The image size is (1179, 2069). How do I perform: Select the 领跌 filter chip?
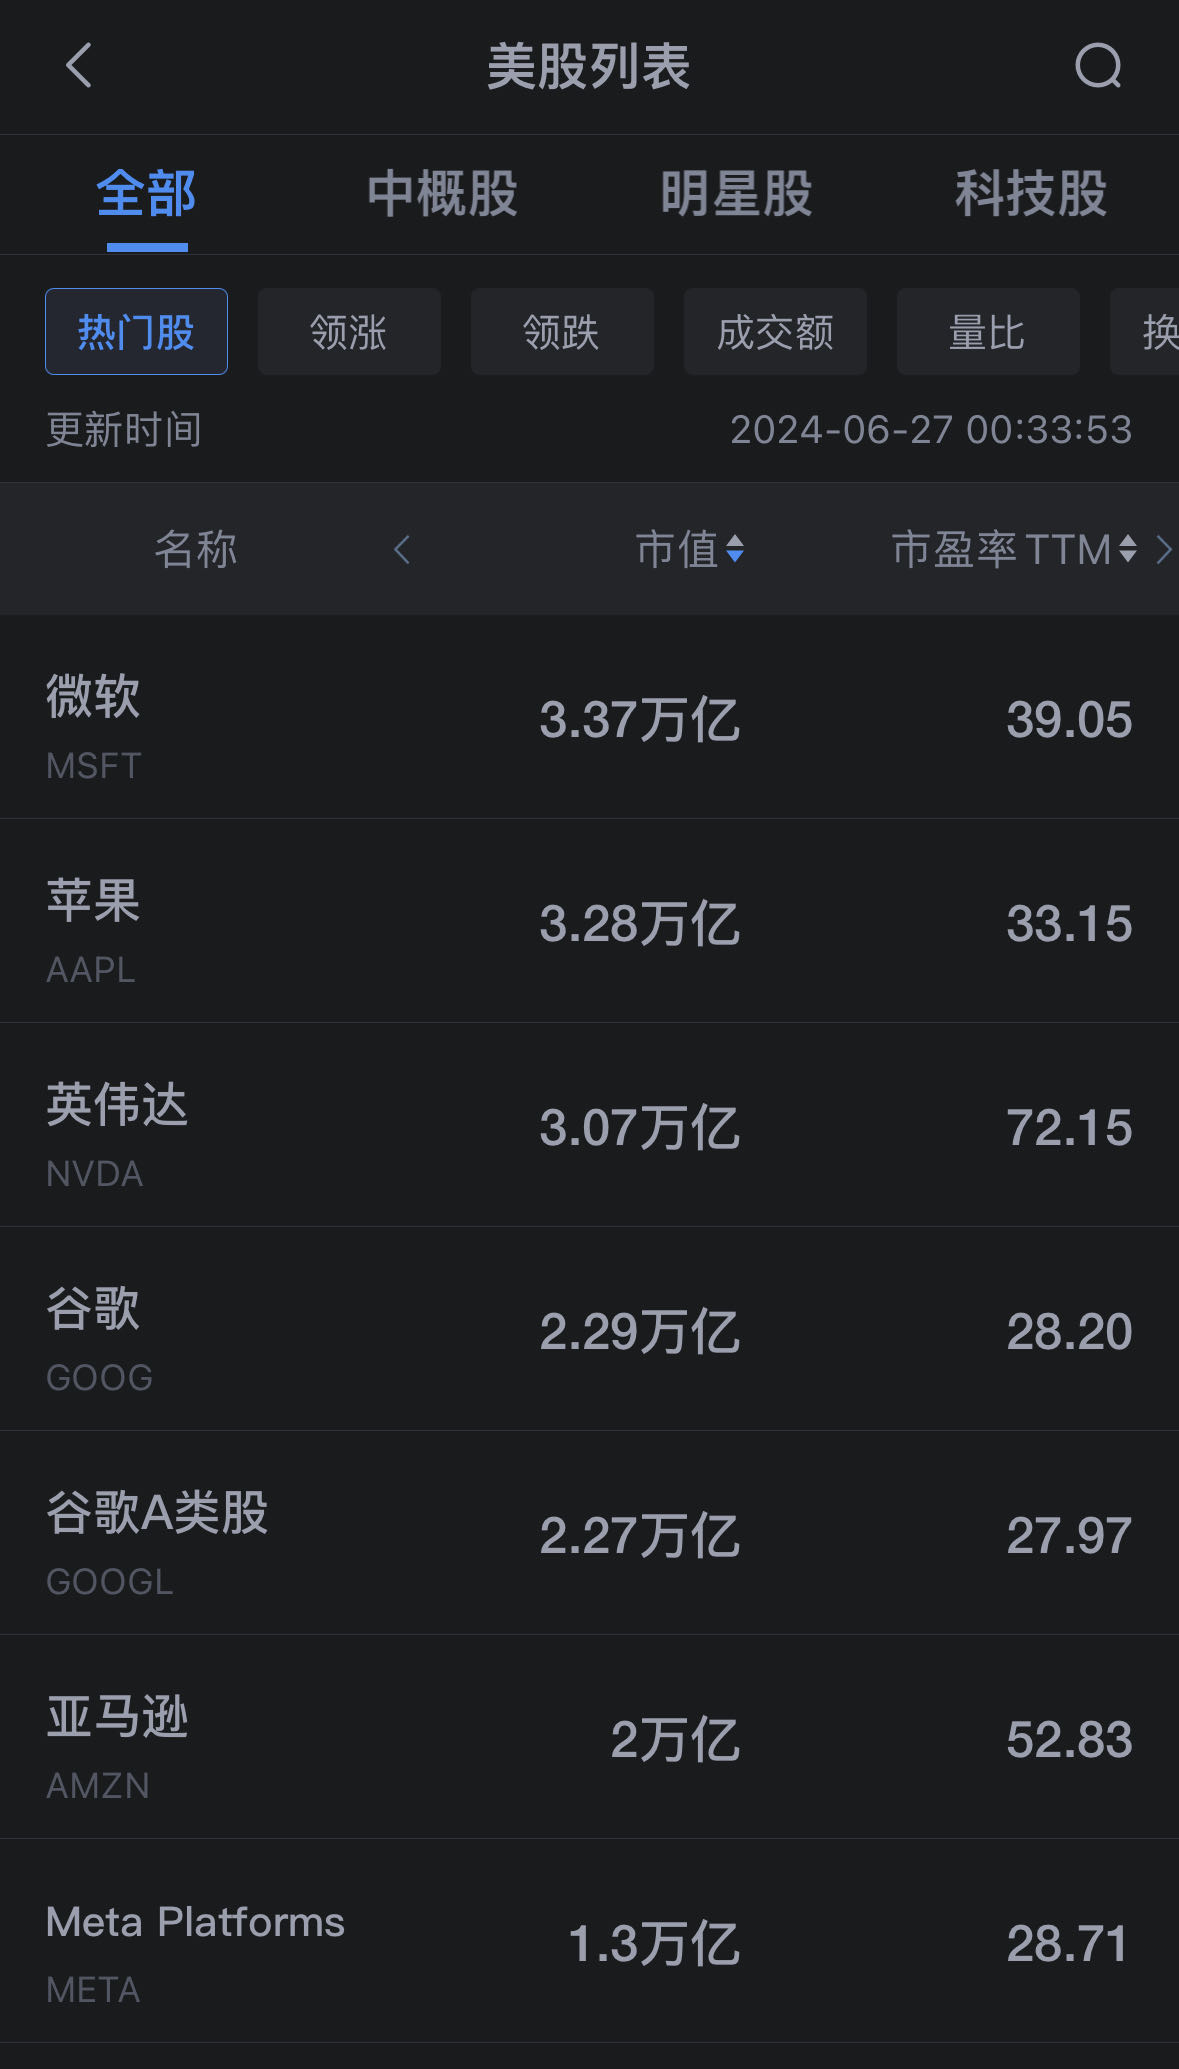pos(562,332)
